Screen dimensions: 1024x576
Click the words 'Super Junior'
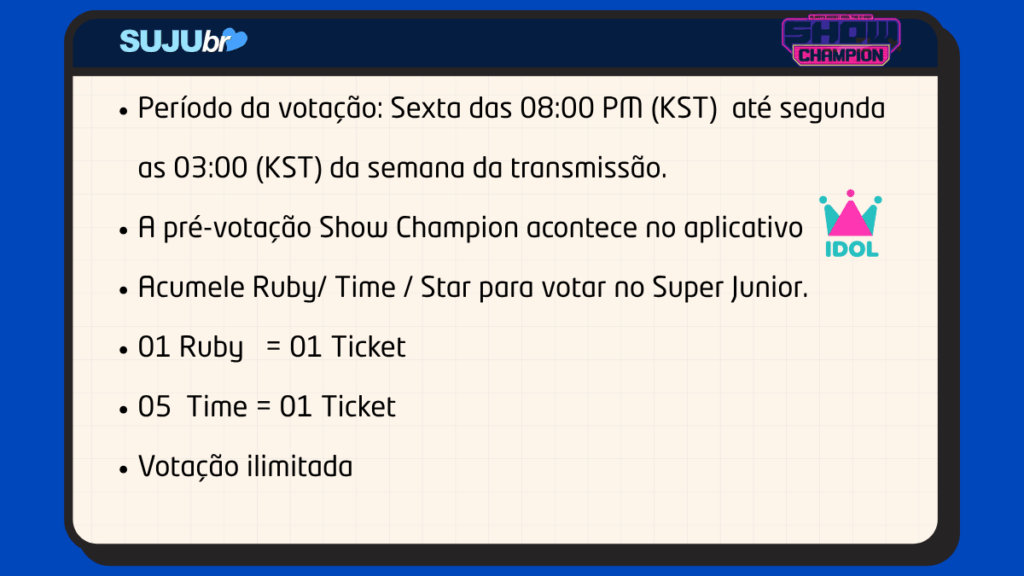tap(730, 287)
